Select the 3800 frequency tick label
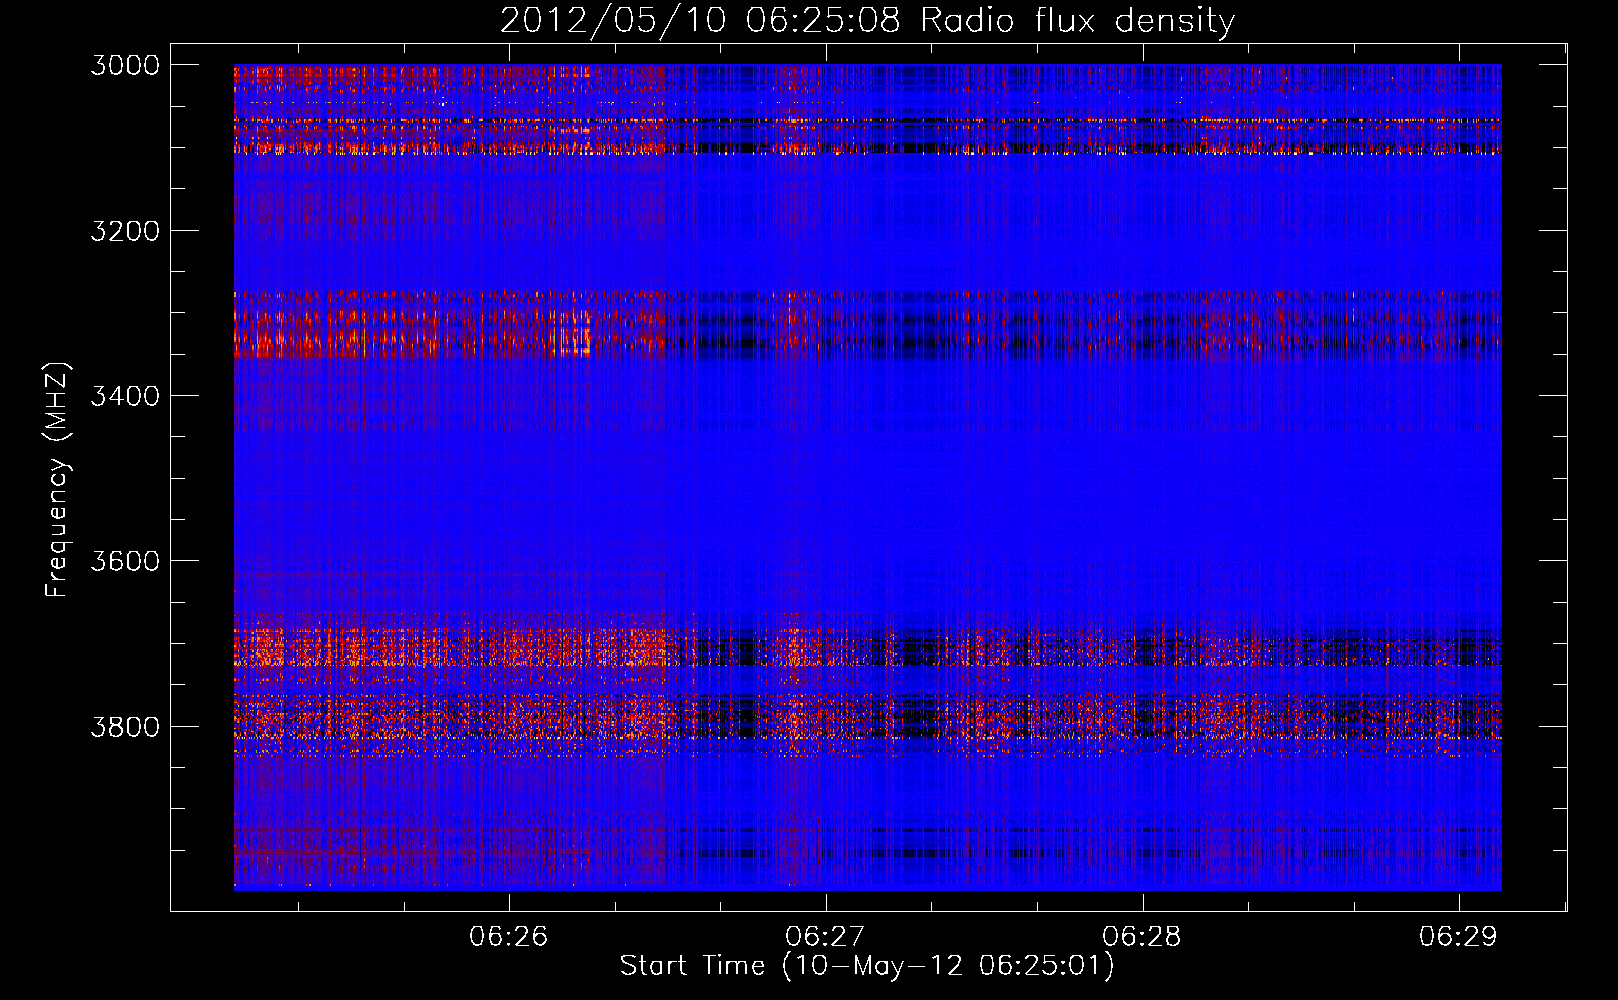 tap(125, 726)
